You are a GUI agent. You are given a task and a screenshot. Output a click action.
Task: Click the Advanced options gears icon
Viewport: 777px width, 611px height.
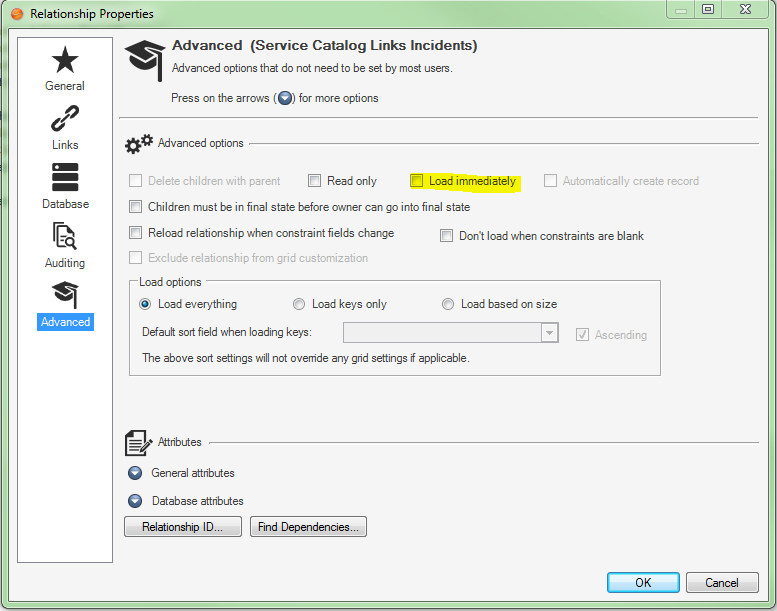point(138,144)
